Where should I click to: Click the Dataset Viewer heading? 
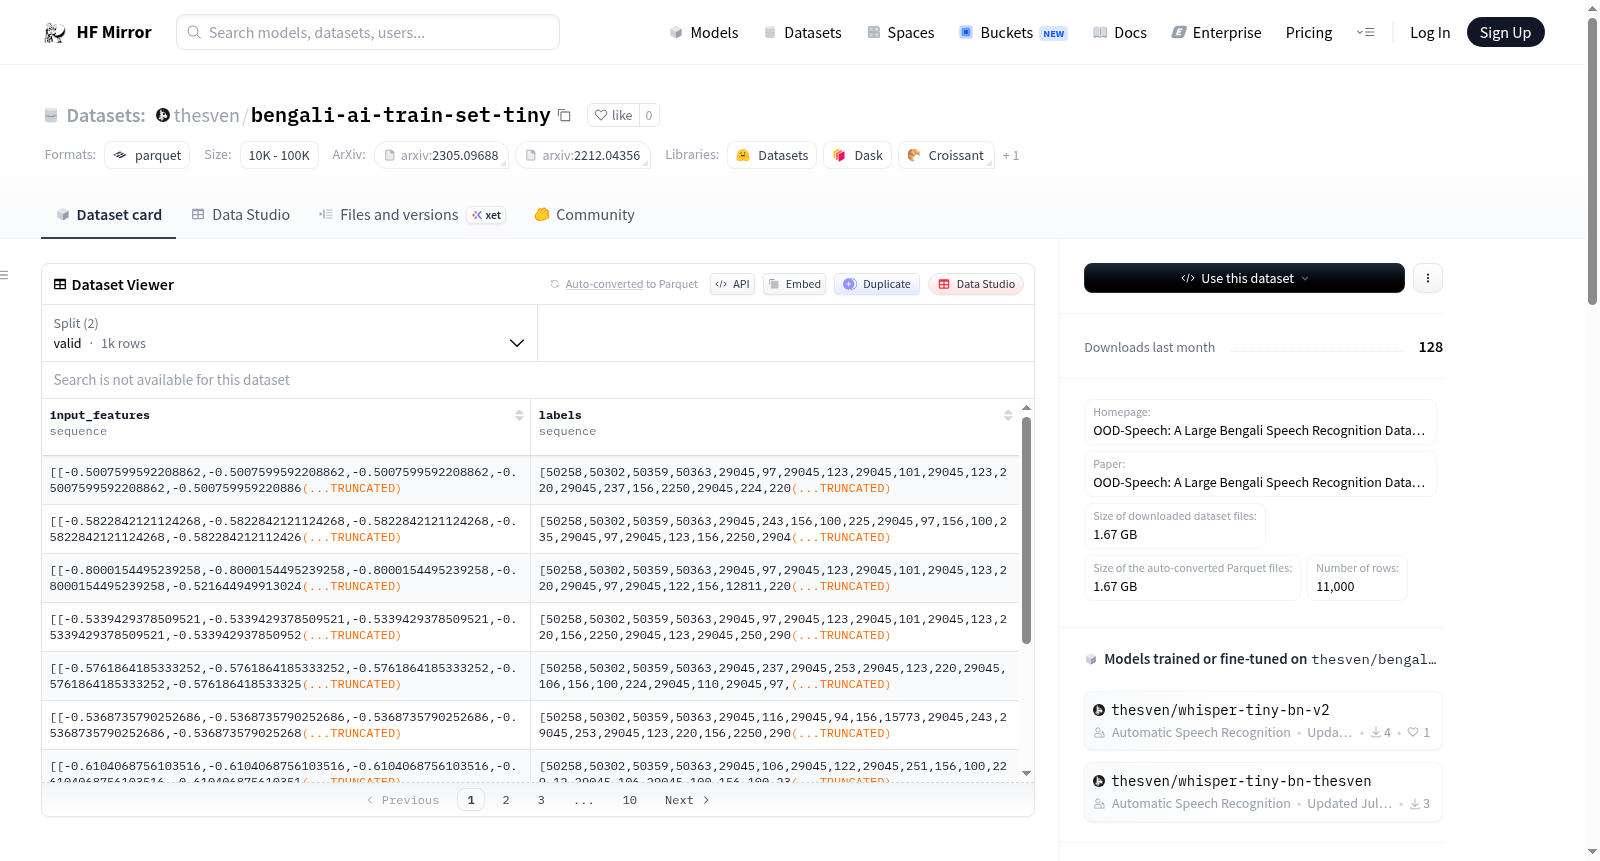pyautogui.click(x=122, y=285)
